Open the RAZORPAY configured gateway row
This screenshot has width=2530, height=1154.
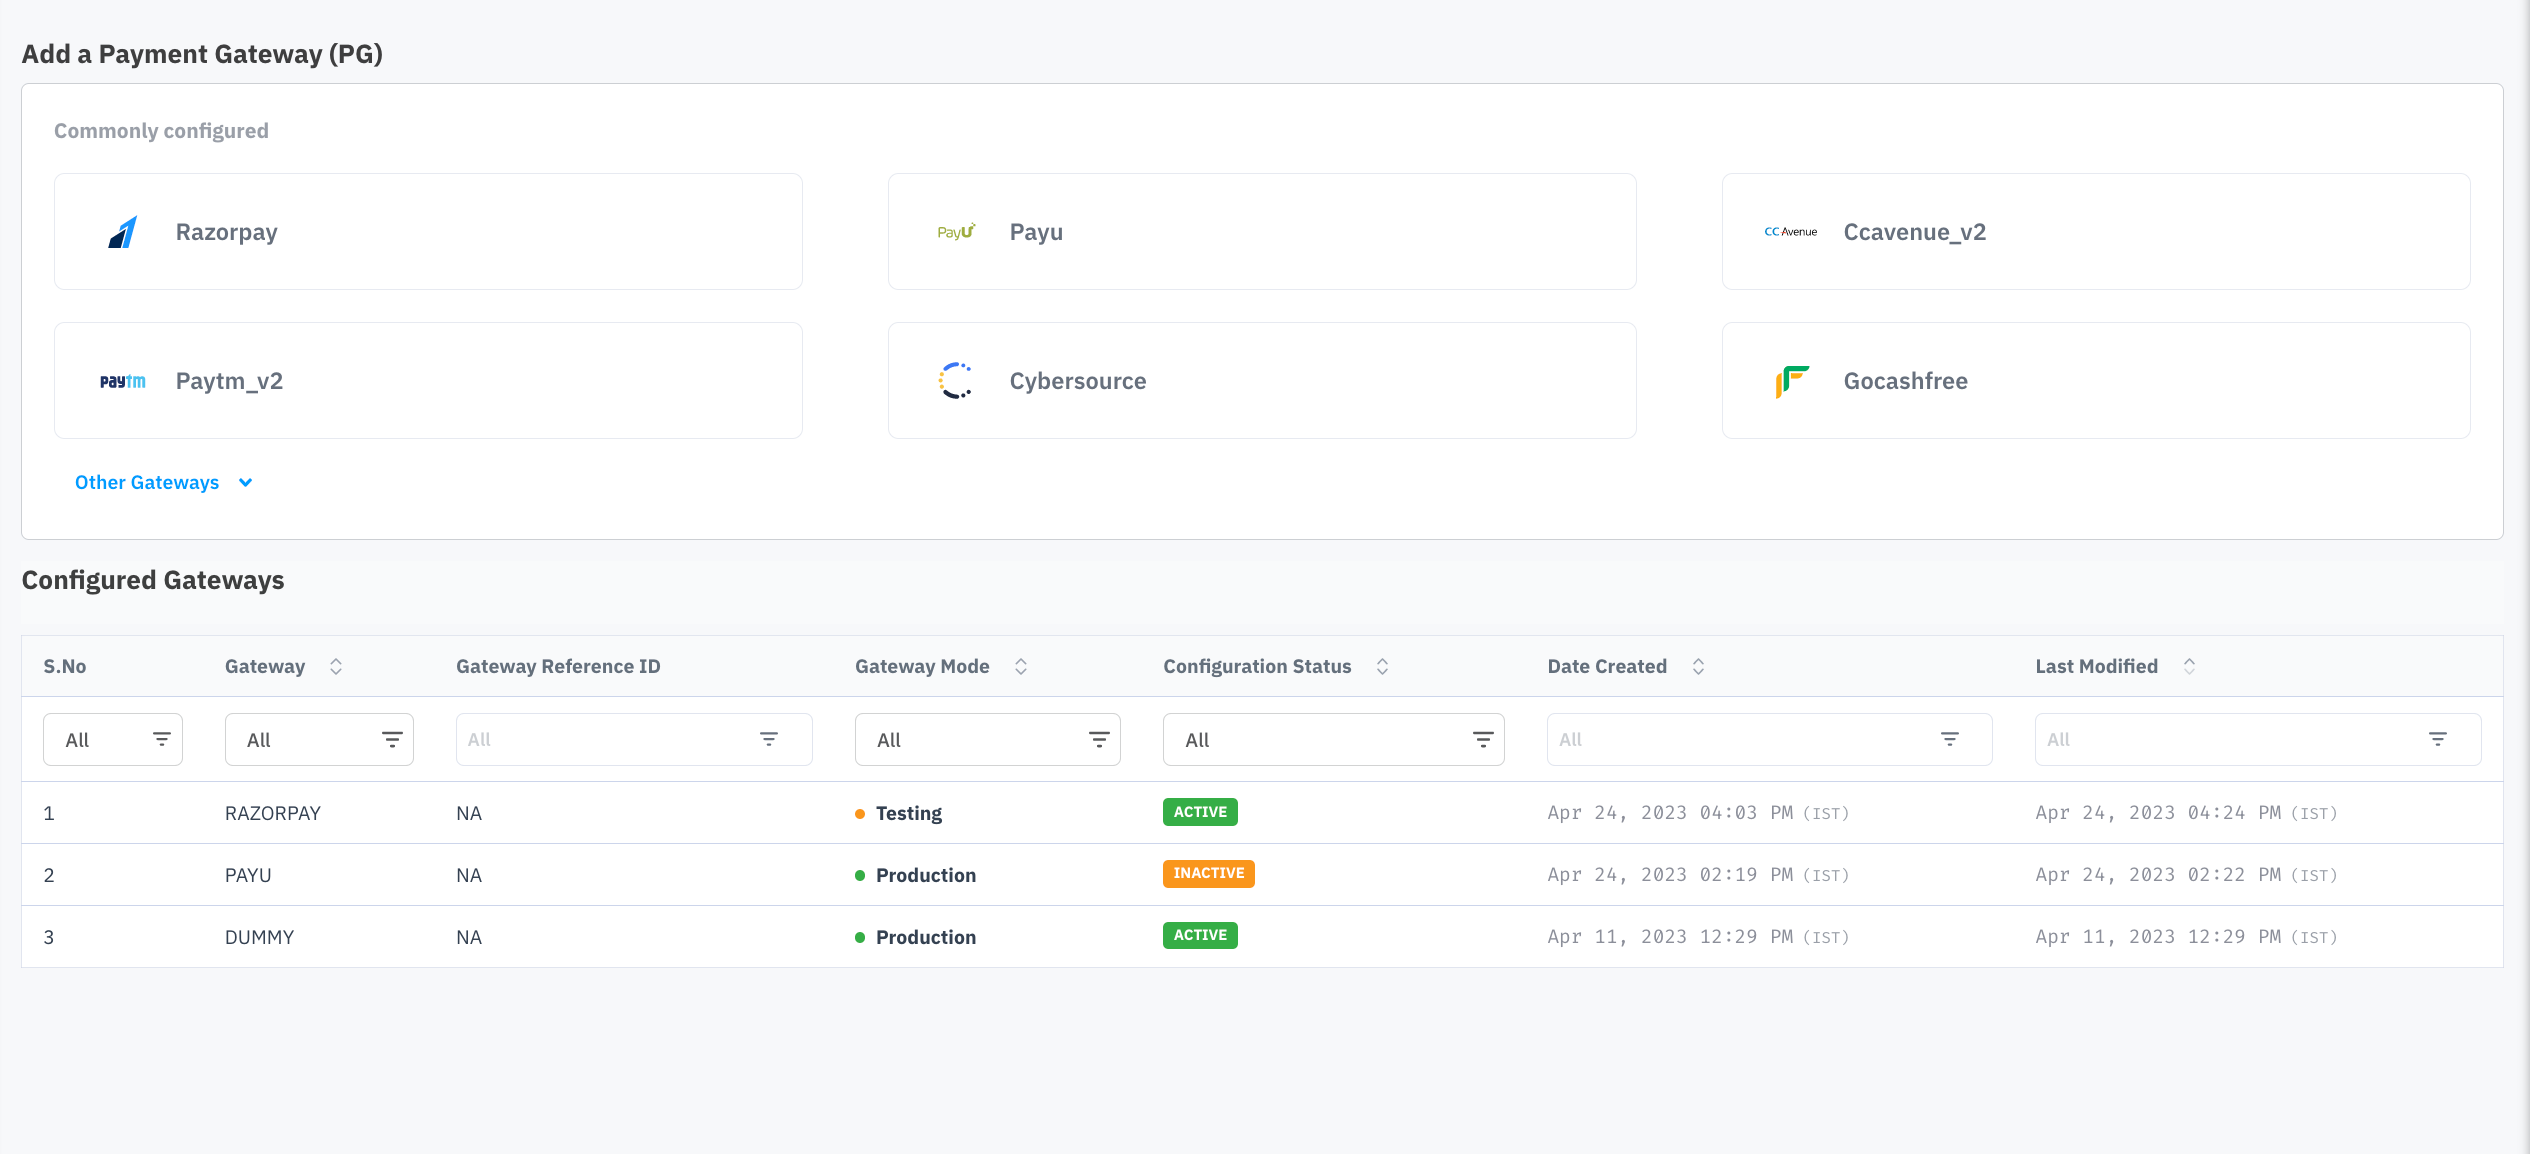point(273,813)
